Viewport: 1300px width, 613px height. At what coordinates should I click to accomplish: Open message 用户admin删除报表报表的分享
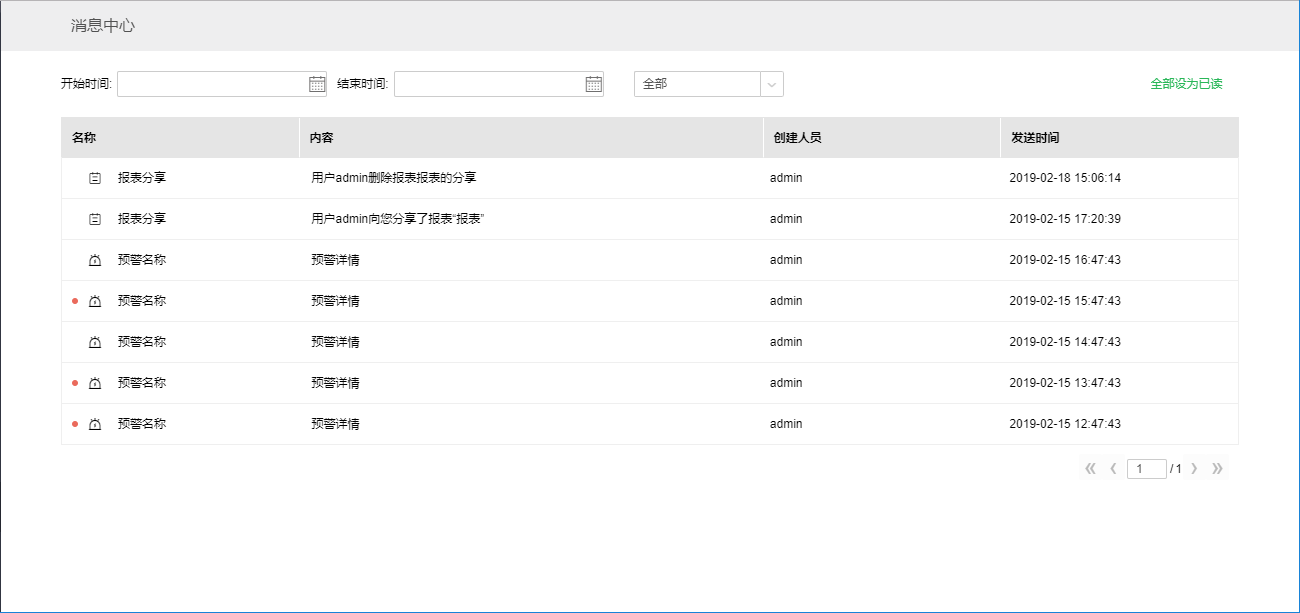coord(393,178)
